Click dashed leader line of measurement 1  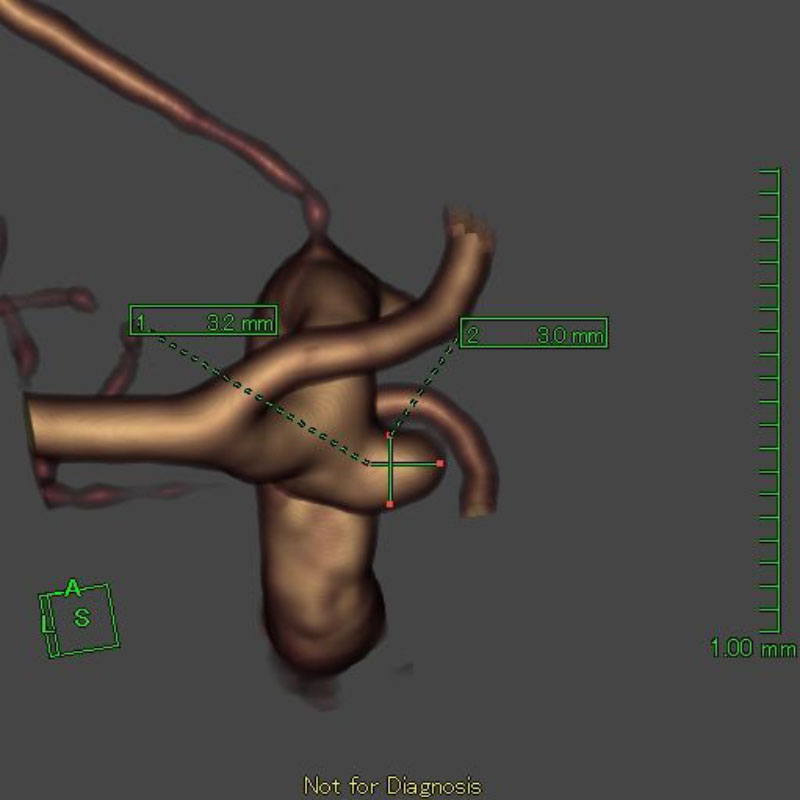pos(260,398)
